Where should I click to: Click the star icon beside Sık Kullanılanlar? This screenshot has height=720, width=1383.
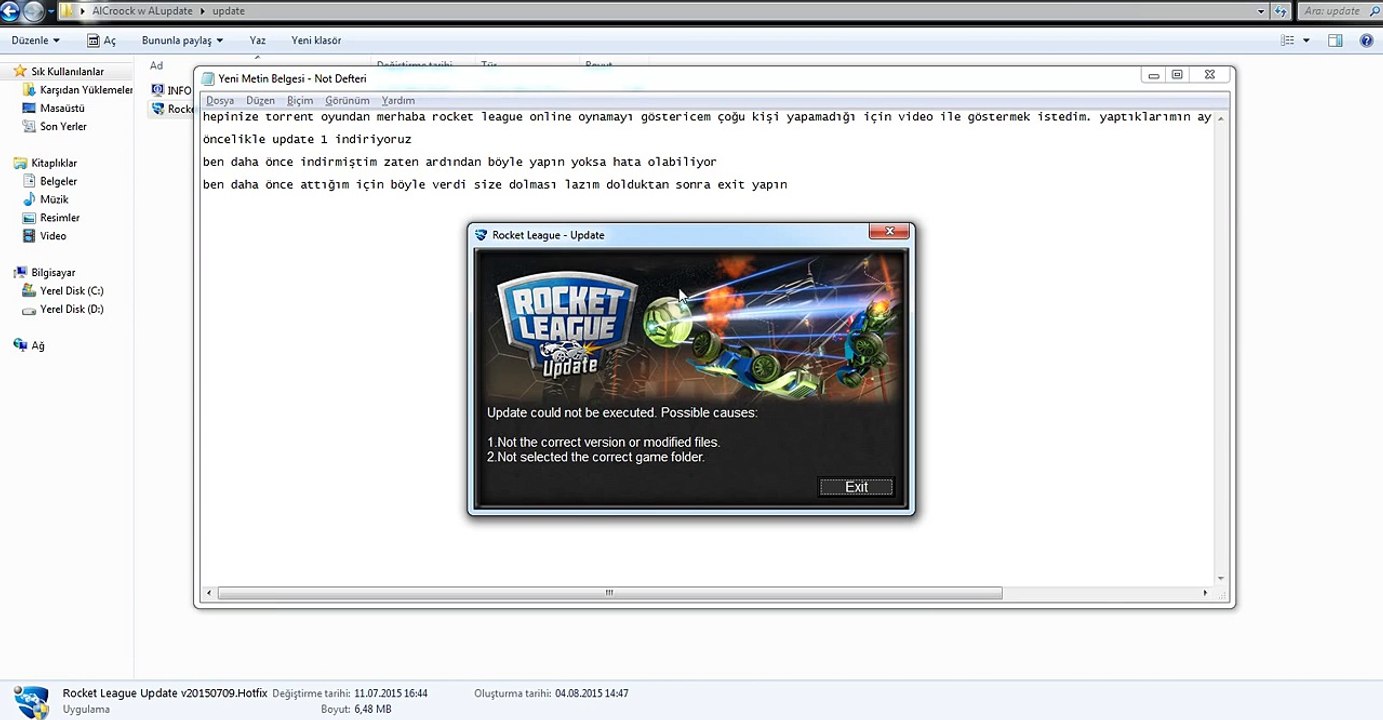pyautogui.click(x=19, y=72)
